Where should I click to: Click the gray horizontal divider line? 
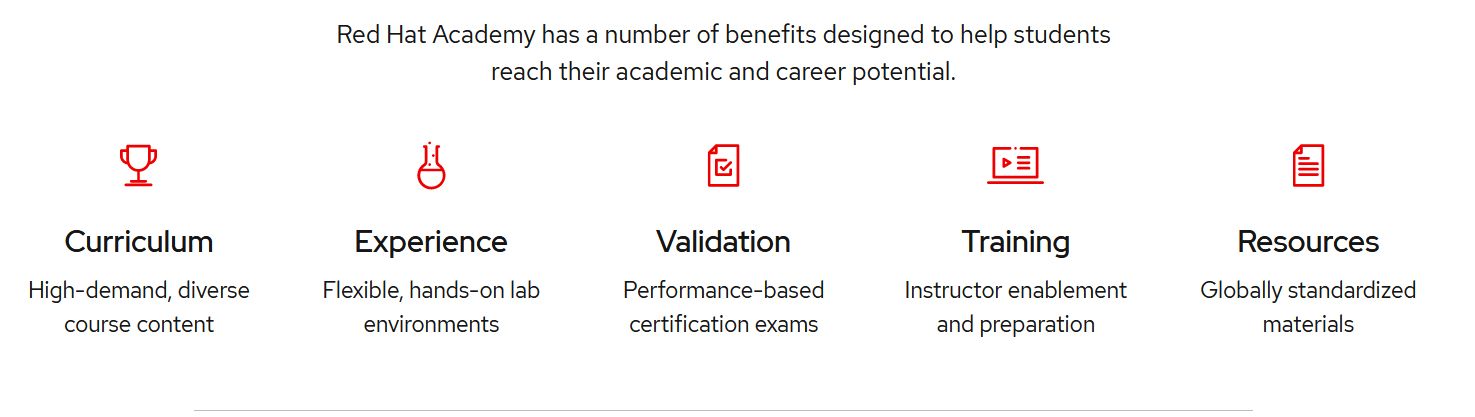723,410
